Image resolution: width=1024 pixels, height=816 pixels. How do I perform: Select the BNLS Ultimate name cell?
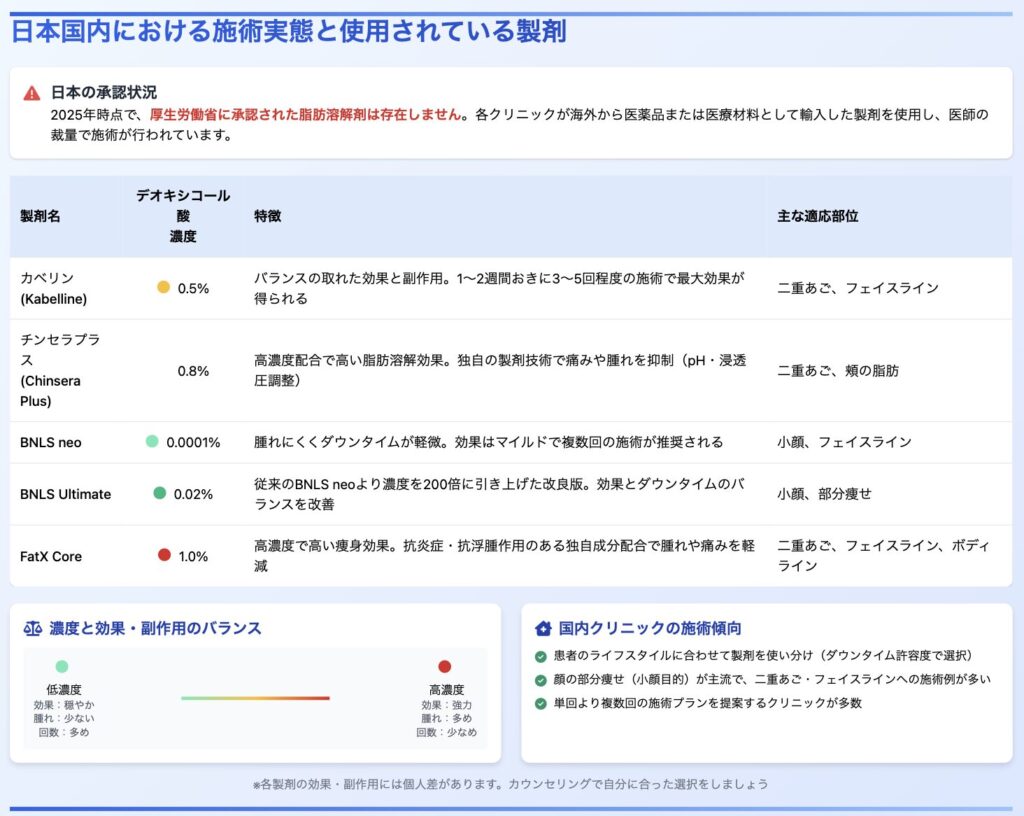tap(65, 494)
